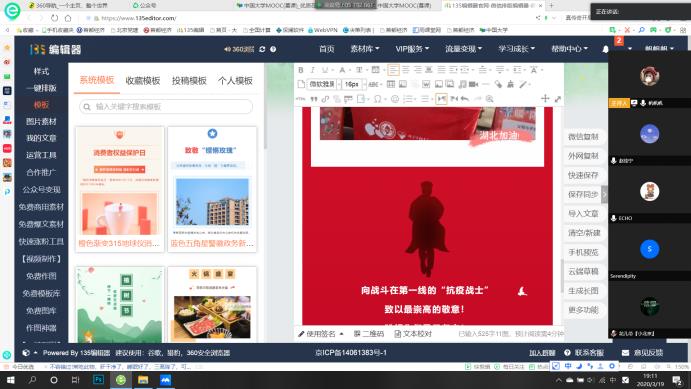Open HTML source code view
The width and height of the screenshot is (691, 389).
(301, 99)
